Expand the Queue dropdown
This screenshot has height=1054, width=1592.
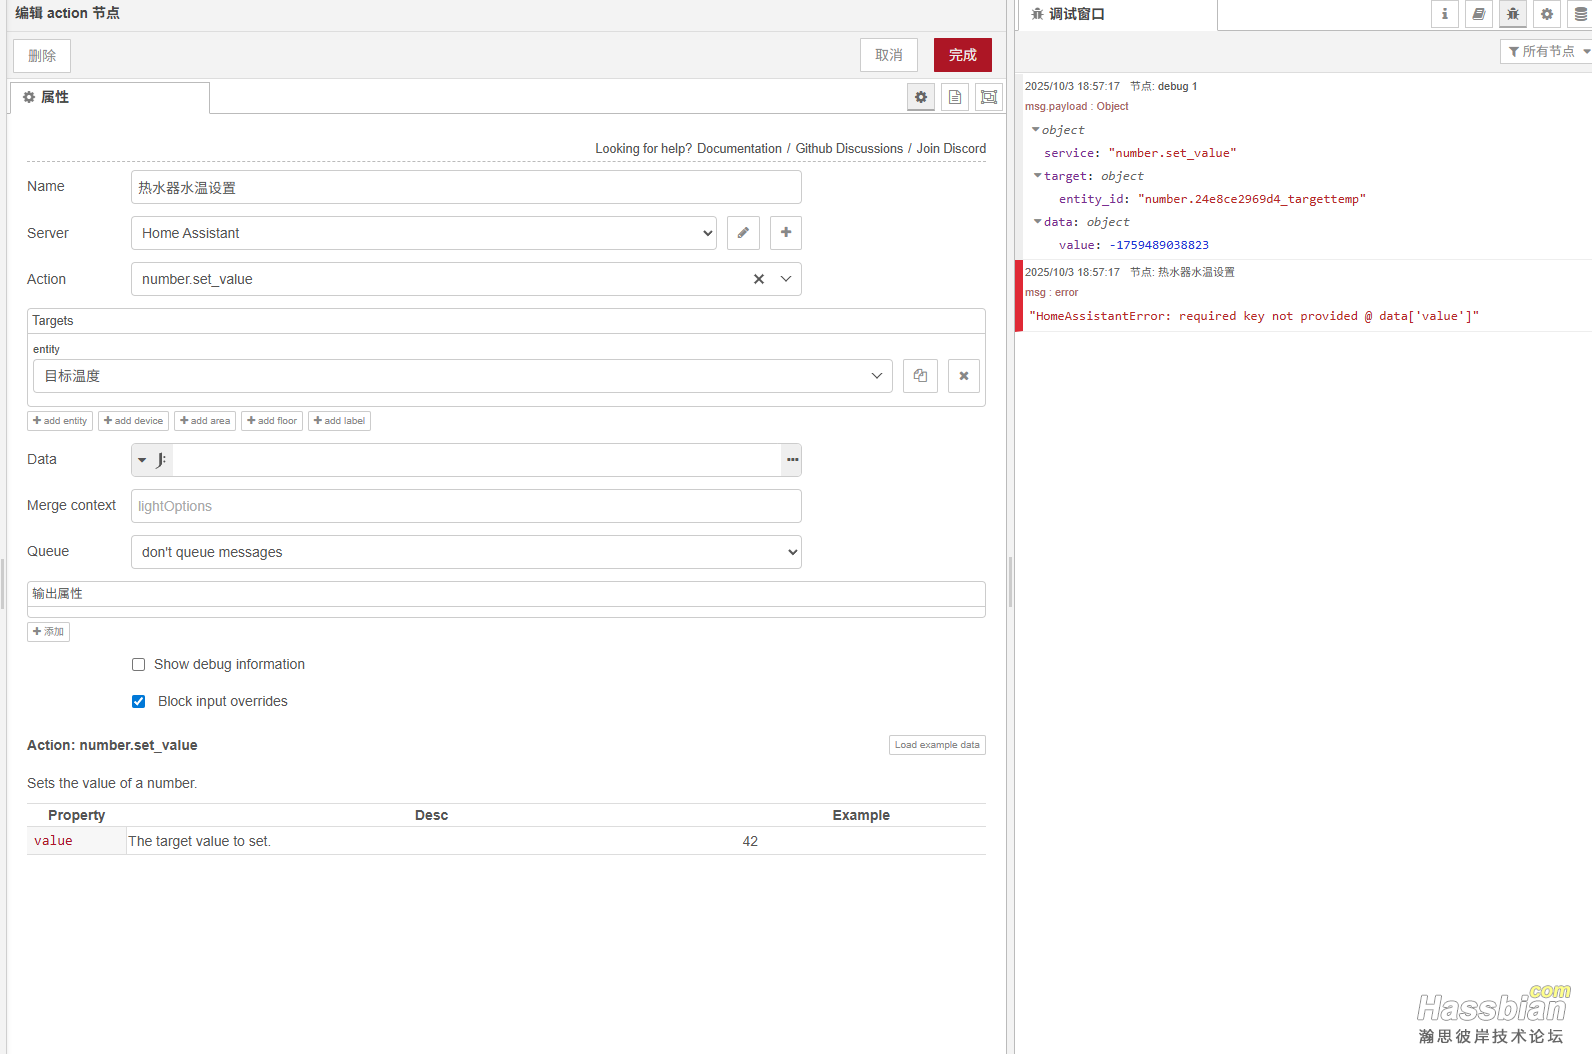(x=466, y=552)
